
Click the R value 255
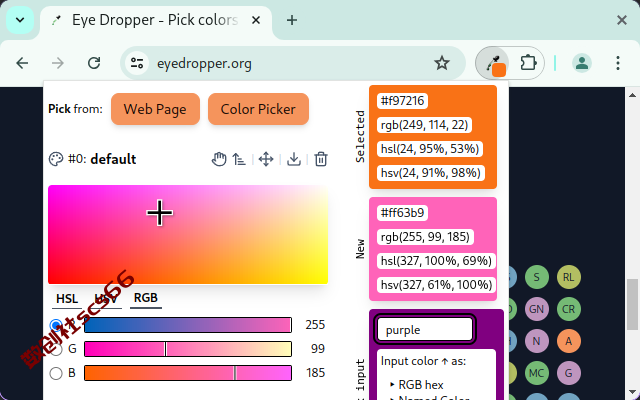pos(315,325)
